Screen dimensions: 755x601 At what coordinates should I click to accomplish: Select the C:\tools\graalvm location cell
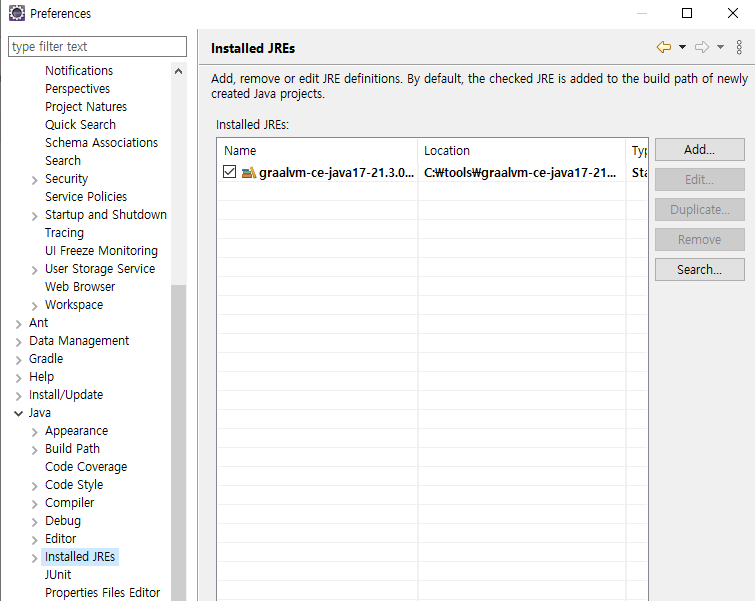pyautogui.click(x=520, y=172)
